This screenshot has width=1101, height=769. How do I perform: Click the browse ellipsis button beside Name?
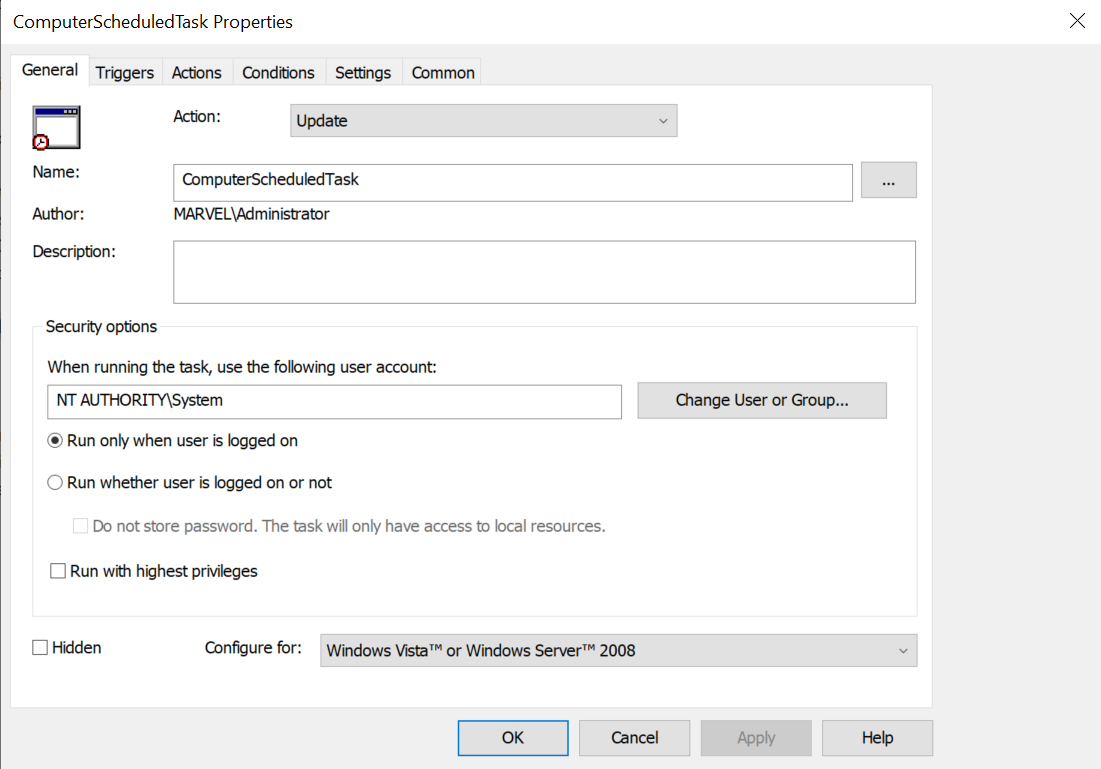(888, 182)
